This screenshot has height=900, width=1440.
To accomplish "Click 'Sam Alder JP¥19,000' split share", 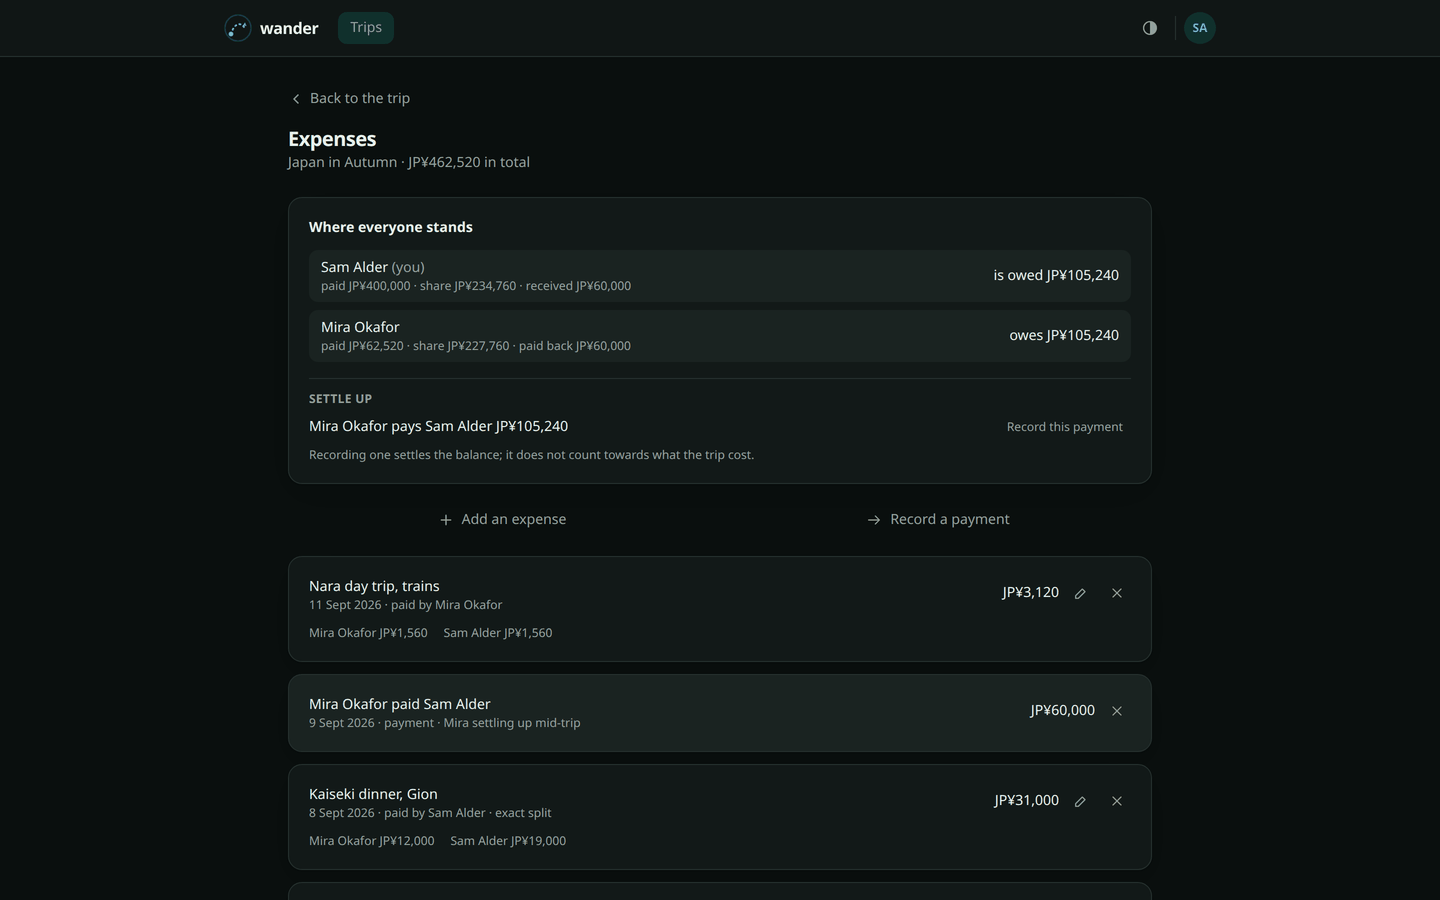I will click(508, 841).
